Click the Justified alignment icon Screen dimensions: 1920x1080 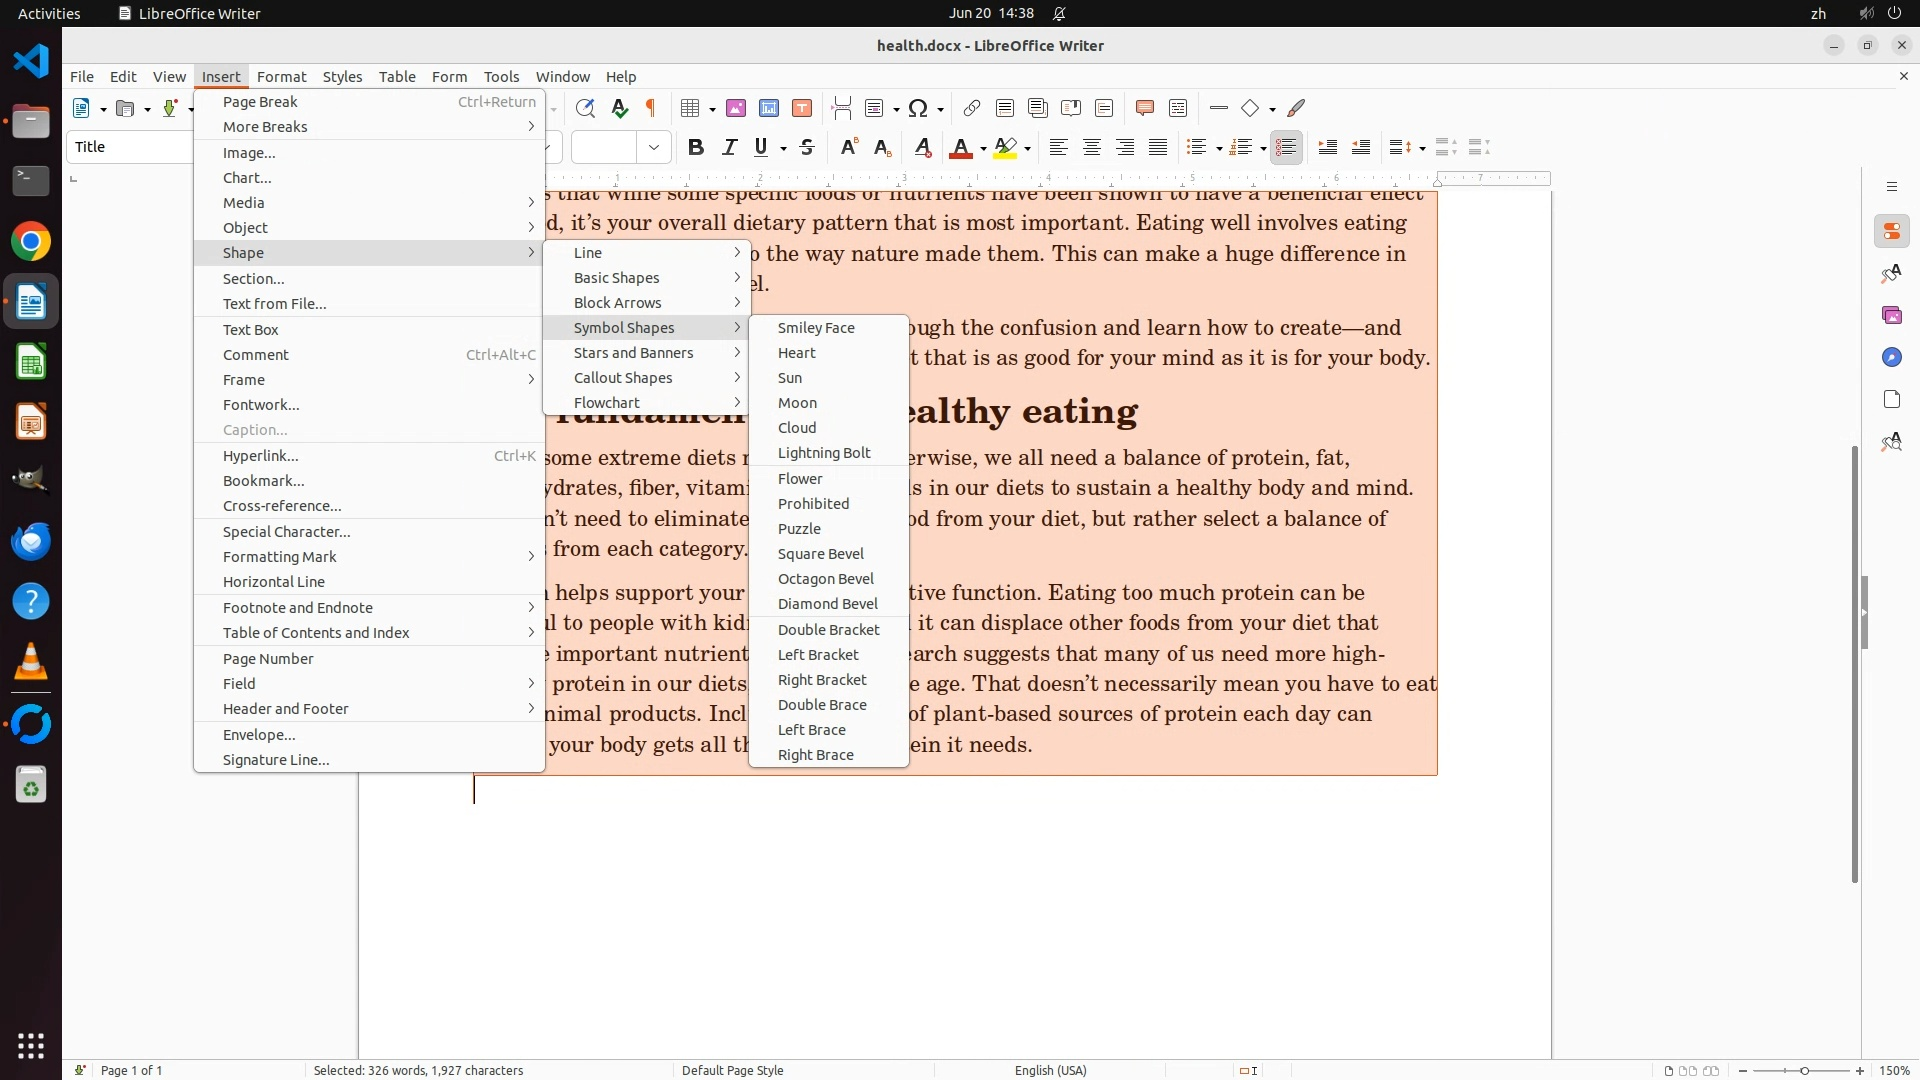[x=1158, y=148]
